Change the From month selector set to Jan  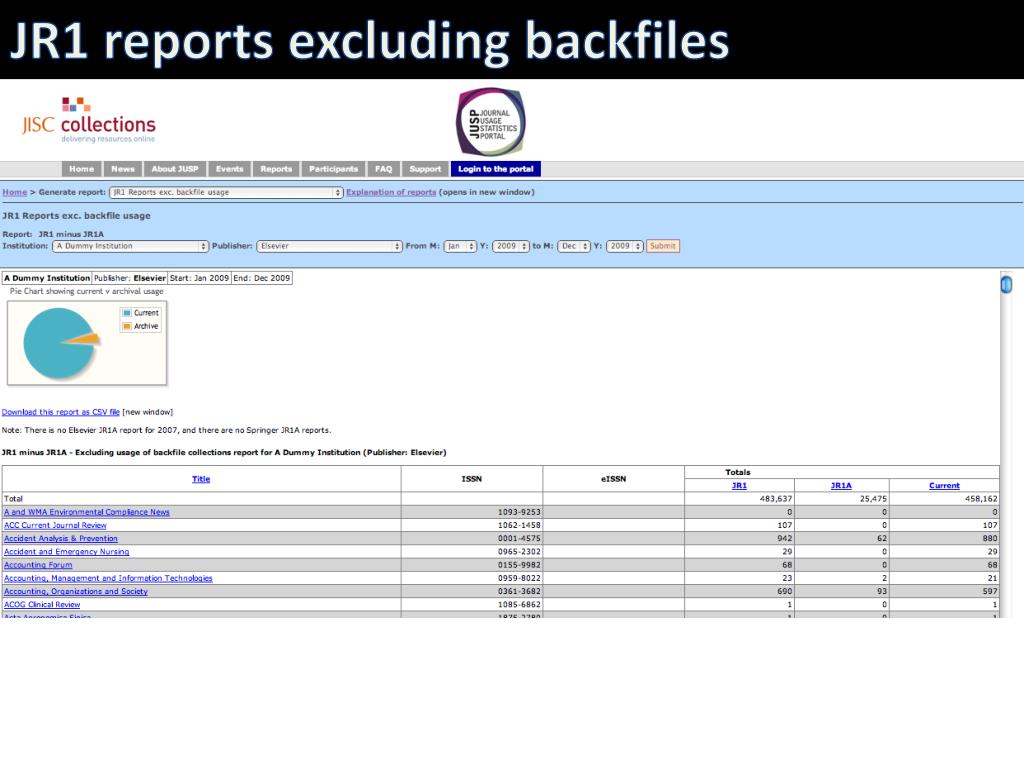tap(460, 246)
